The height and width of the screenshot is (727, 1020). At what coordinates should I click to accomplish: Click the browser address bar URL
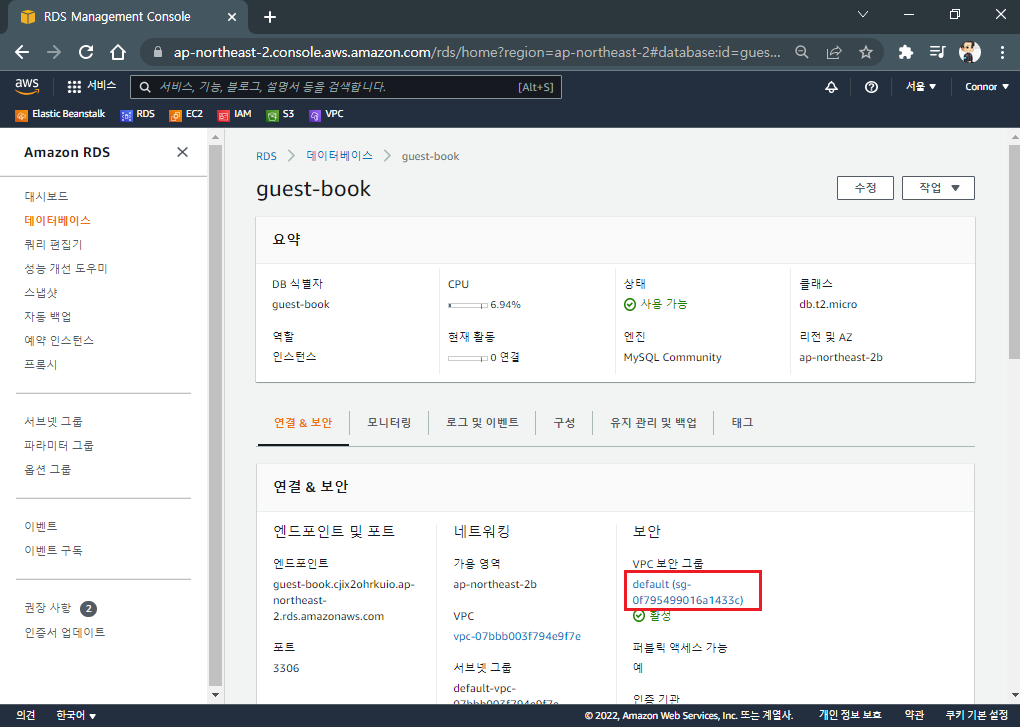tap(477, 52)
